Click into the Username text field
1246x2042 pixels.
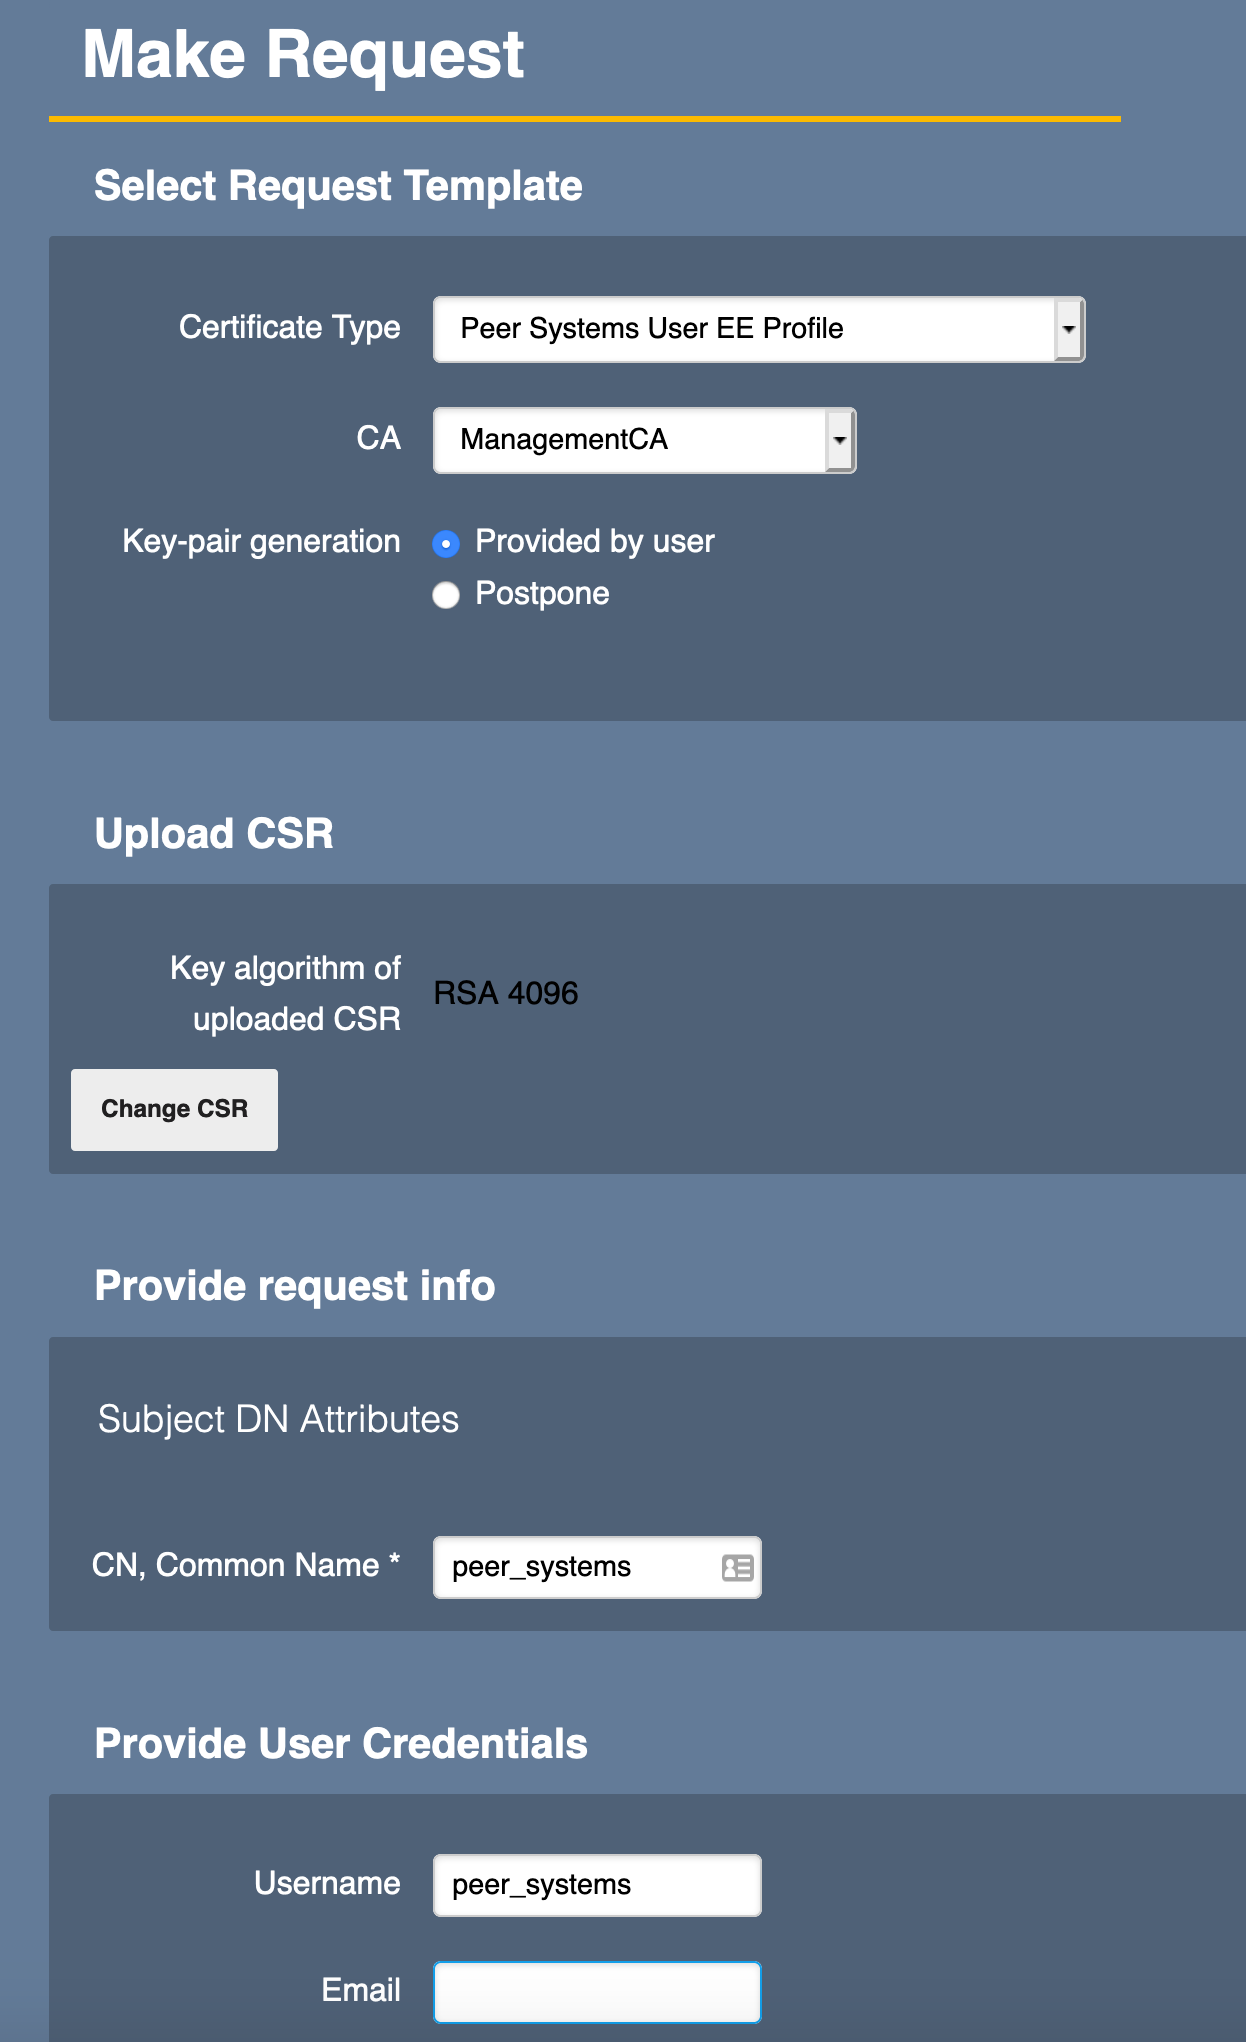pyautogui.click(x=596, y=1885)
